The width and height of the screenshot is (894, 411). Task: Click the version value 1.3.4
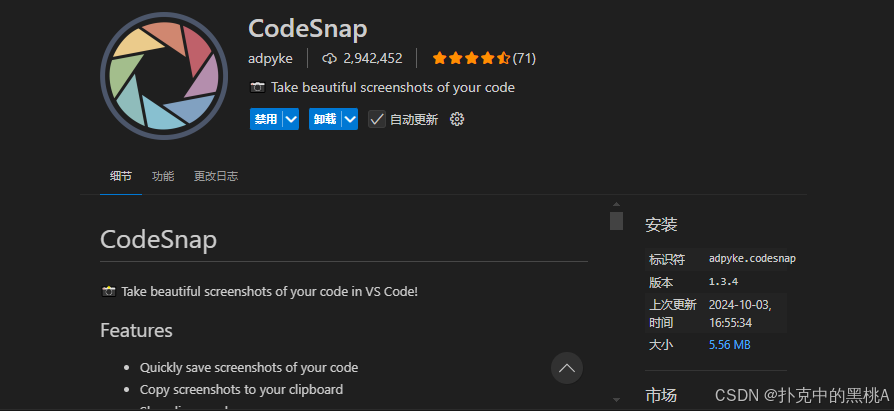[x=724, y=282]
